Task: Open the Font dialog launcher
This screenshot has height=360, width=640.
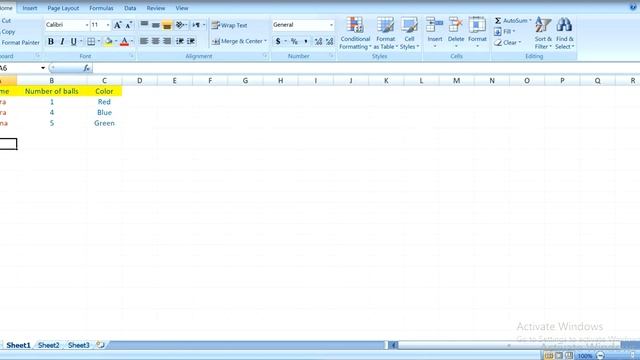Action: 132,56
